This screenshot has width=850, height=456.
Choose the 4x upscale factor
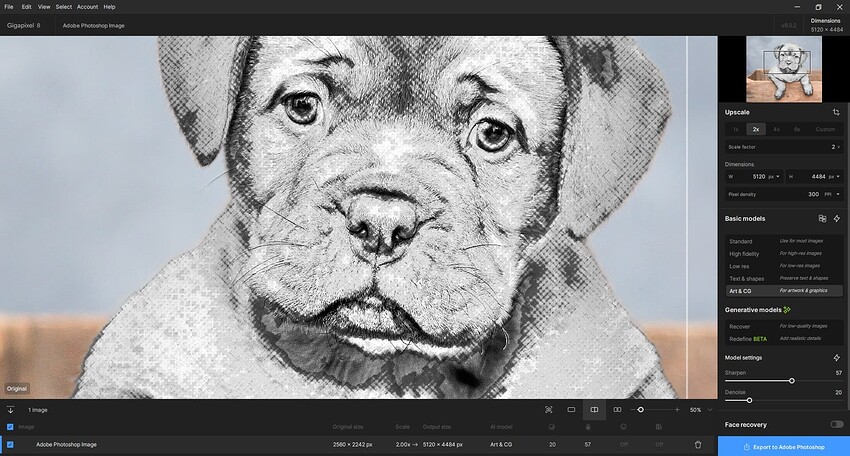tap(776, 129)
